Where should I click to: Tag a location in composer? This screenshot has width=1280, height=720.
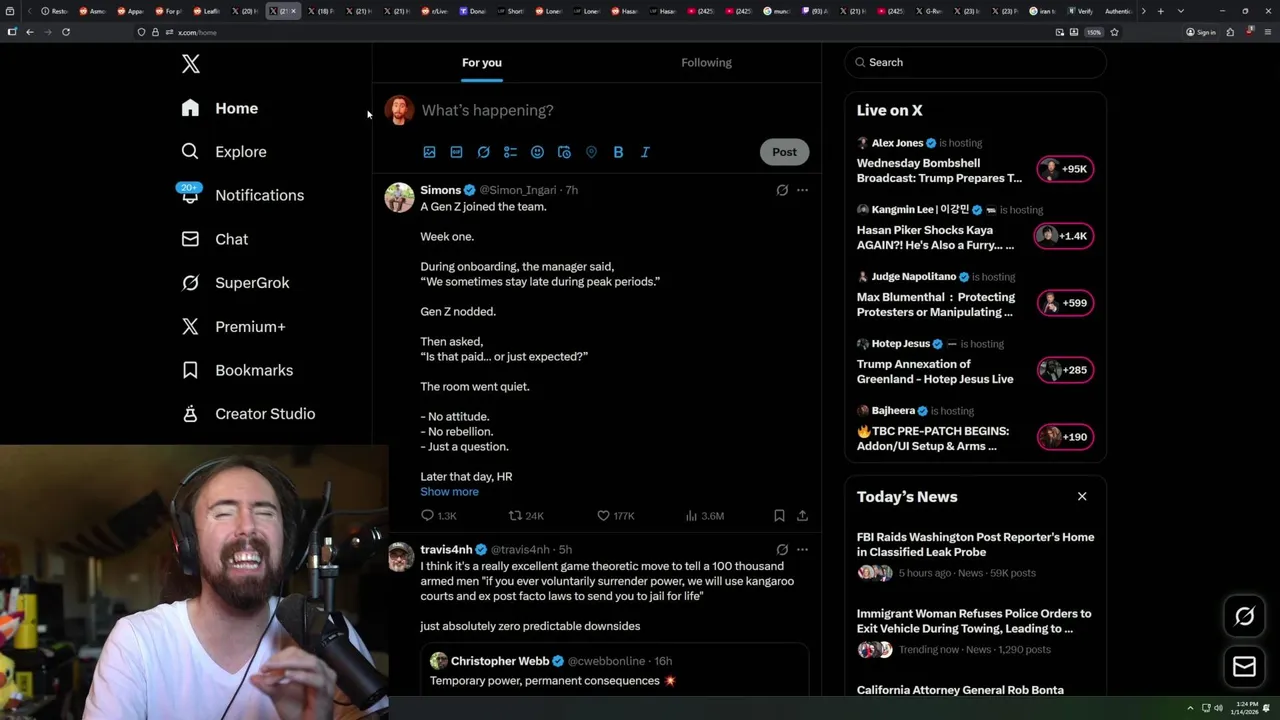pos(591,152)
